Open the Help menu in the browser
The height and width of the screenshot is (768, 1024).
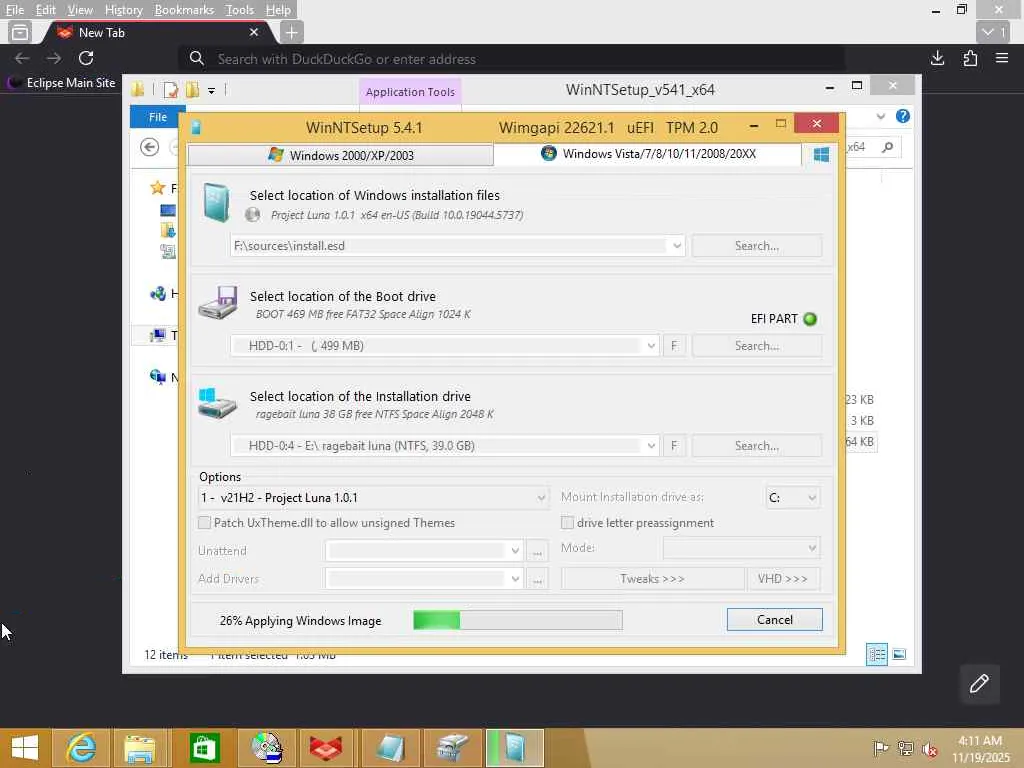point(278,10)
